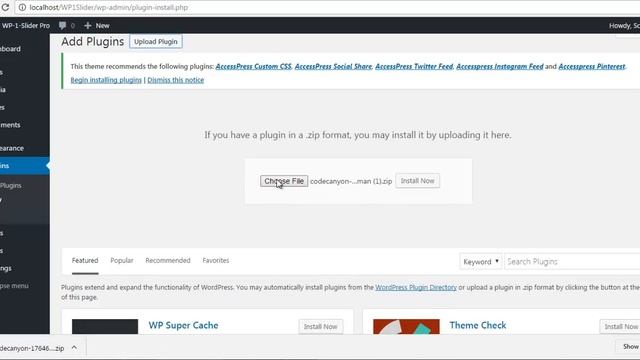Click the site info icon in address bar
This screenshot has height=360, width=640.
(x=22, y=7)
